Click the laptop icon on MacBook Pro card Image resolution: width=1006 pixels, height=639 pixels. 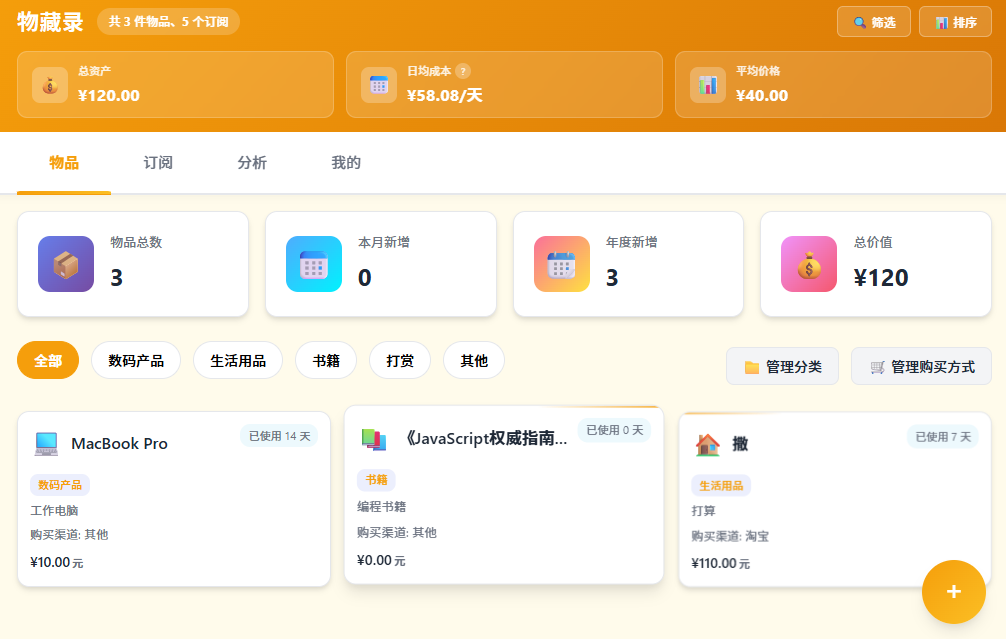(x=46, y=443)
